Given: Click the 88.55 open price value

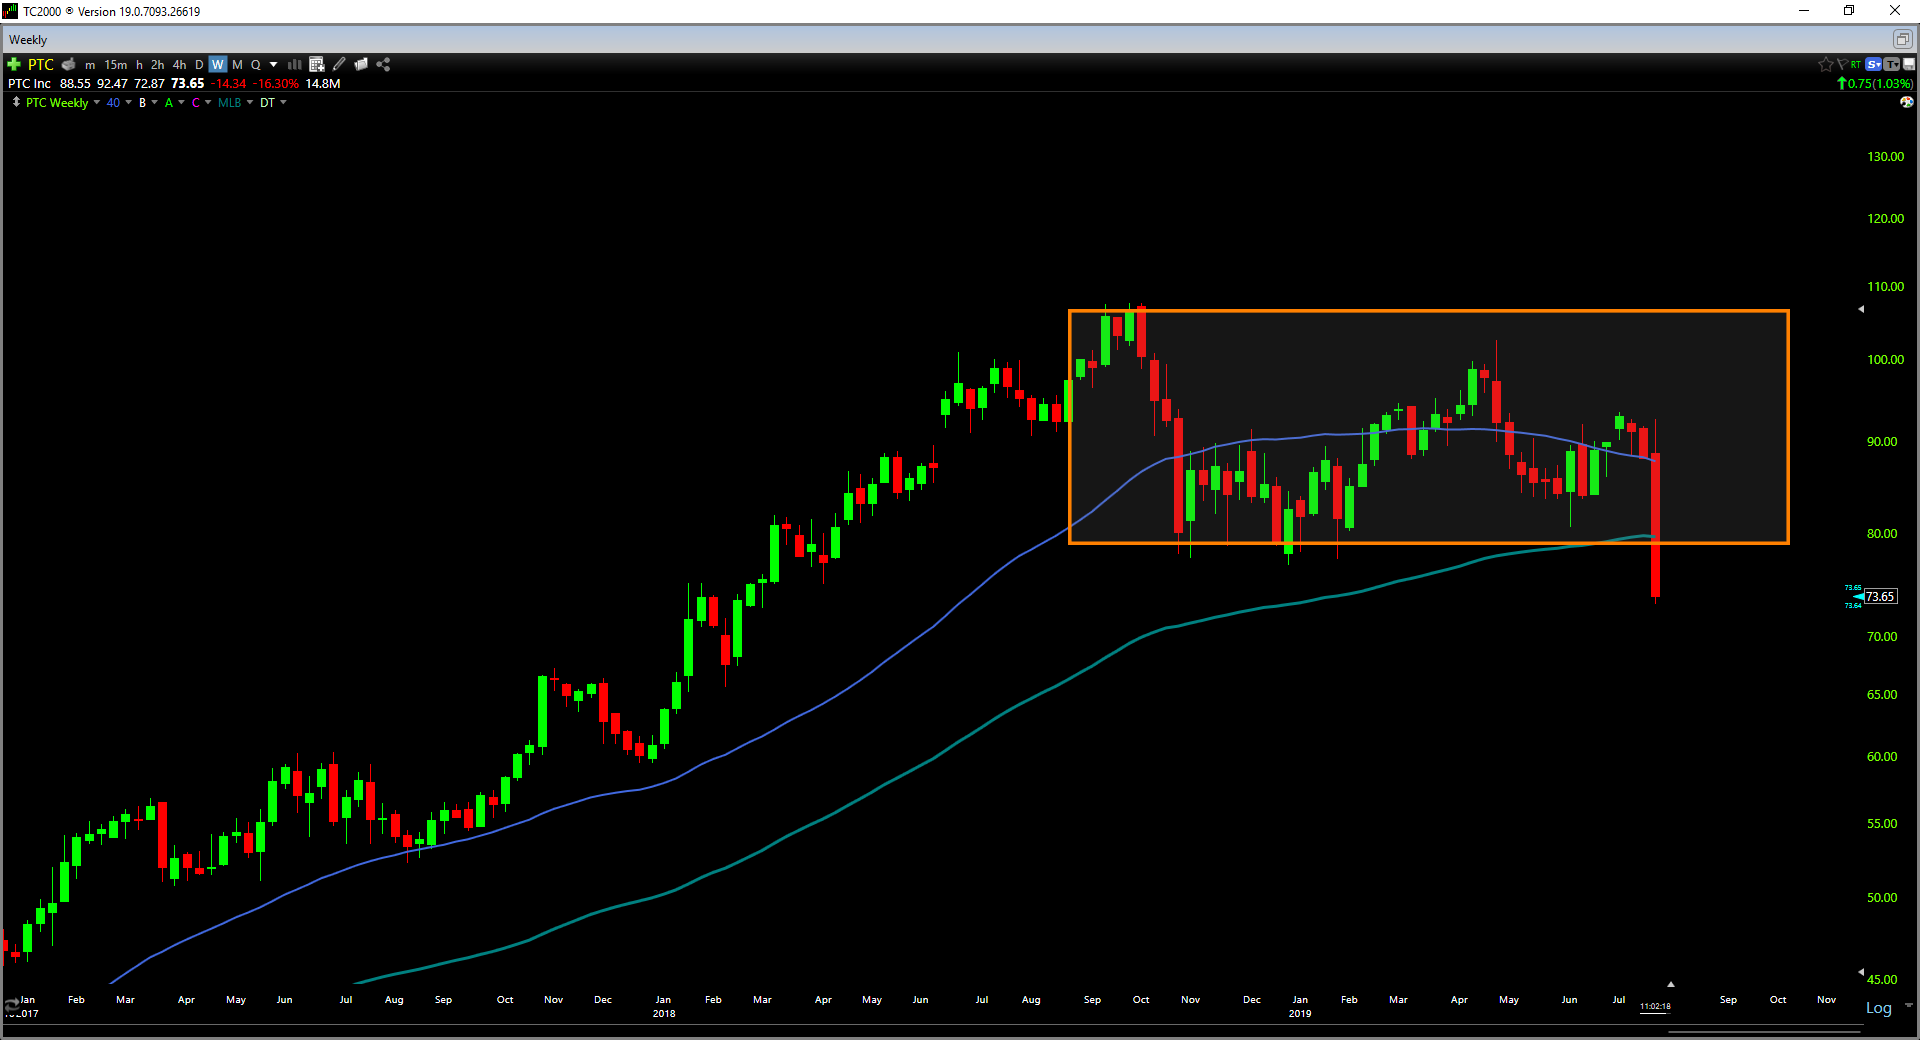Looking at the screenshot, I should [x=75, y=84].
